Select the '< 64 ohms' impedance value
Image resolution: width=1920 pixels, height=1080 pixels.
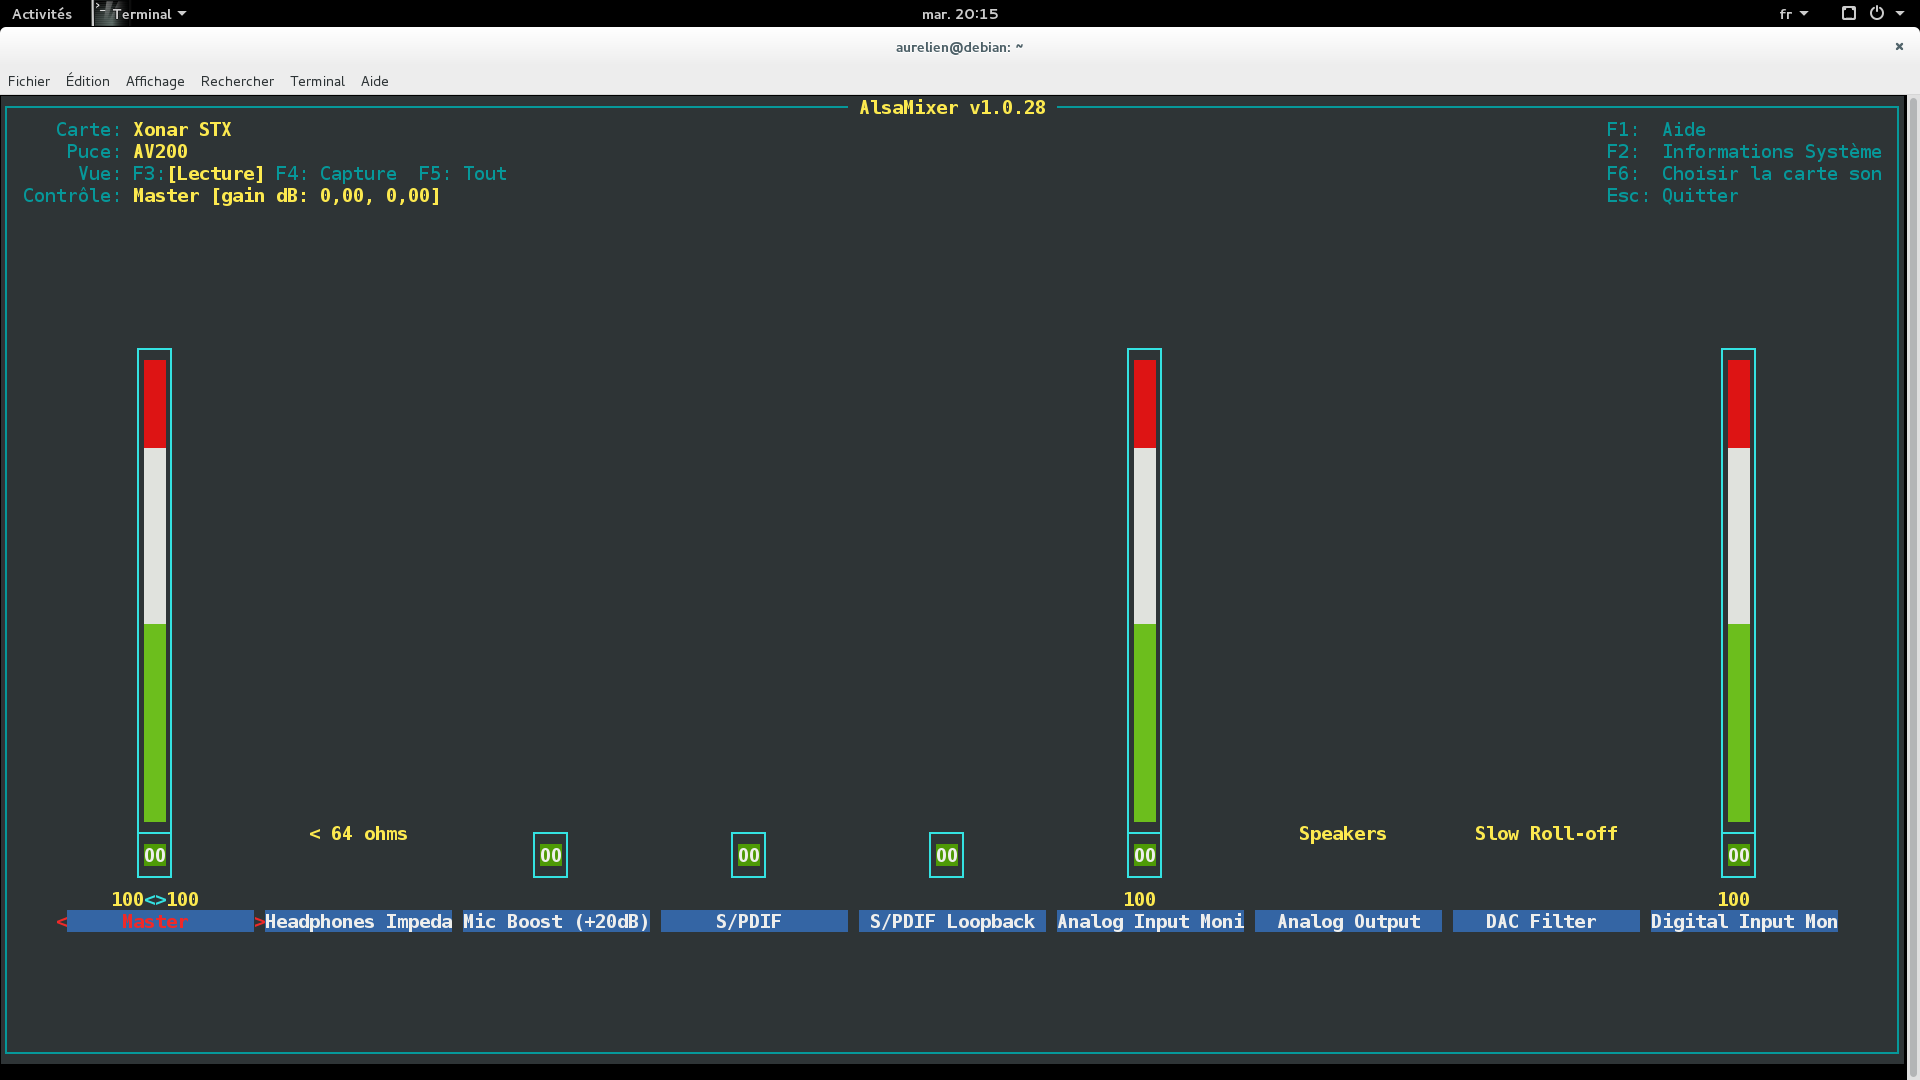tap(358, 833)
